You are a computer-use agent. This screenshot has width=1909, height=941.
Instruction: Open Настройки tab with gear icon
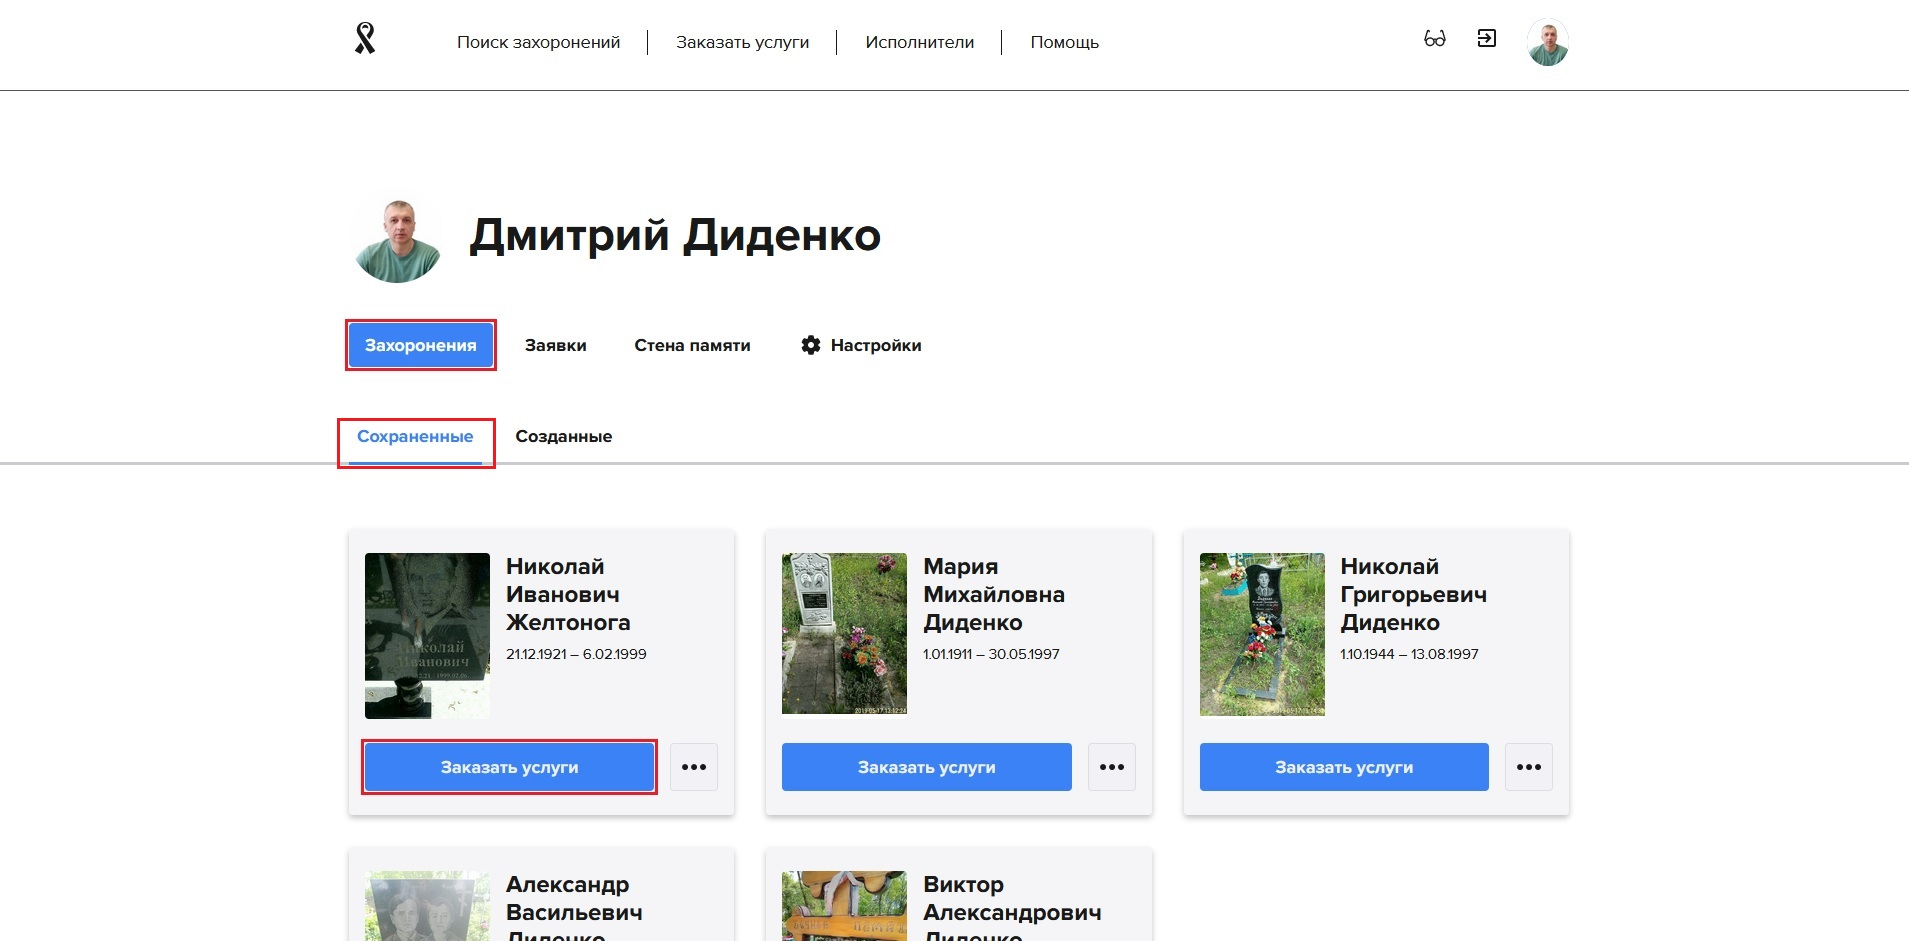tap(861, 345)
